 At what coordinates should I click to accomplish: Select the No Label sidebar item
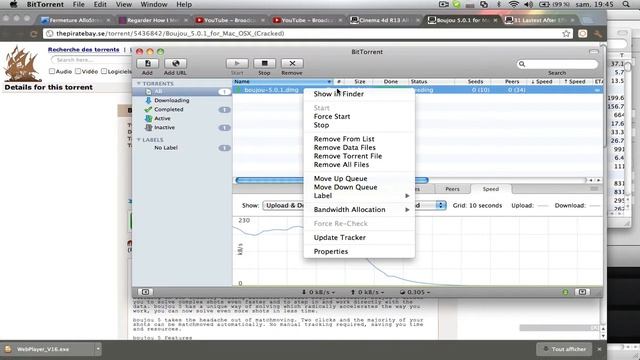pos(166,148)
